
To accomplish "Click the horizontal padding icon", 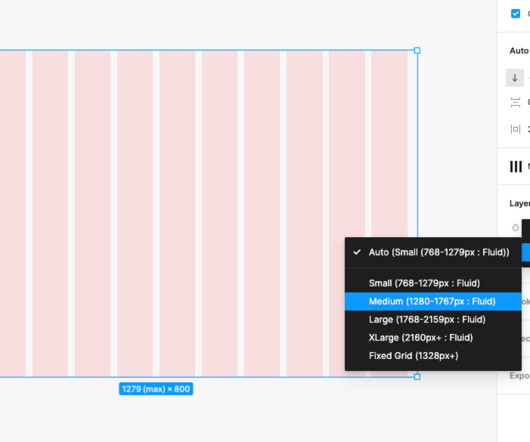I will (515, 129).
